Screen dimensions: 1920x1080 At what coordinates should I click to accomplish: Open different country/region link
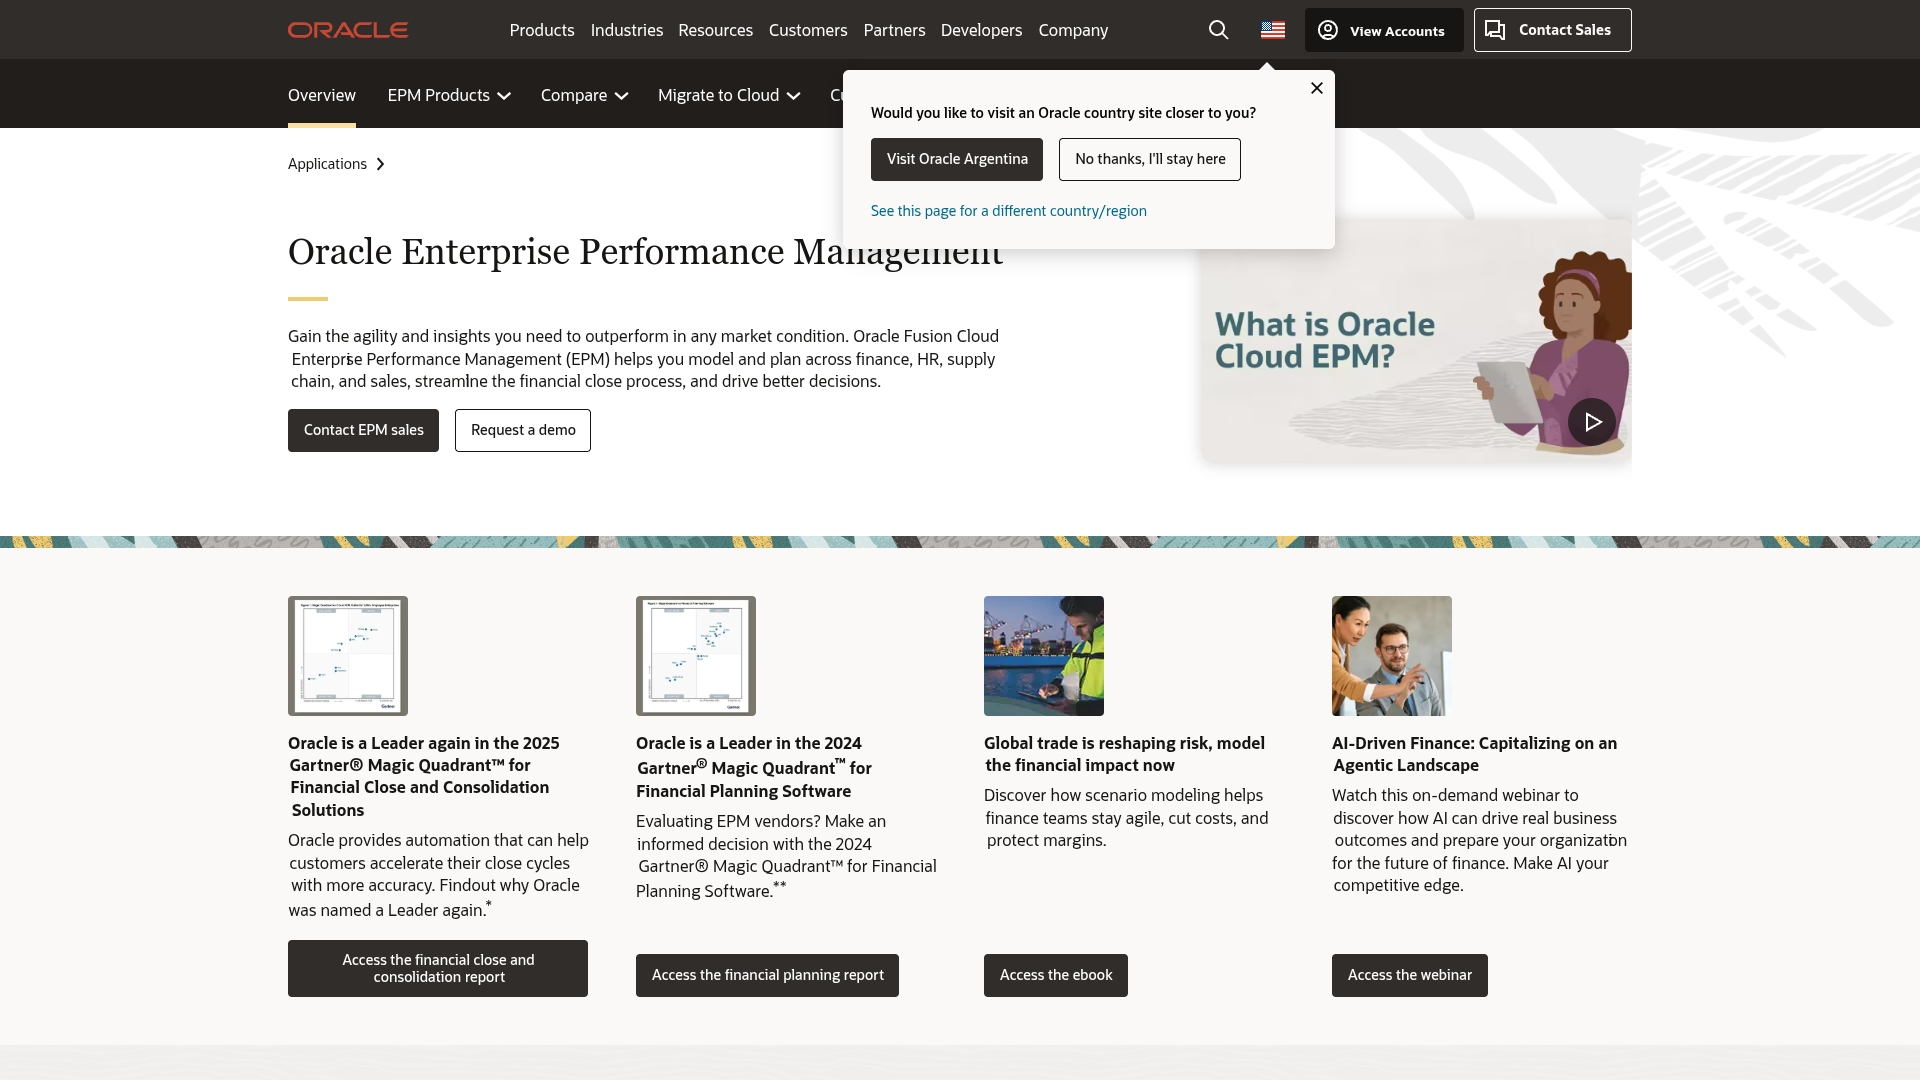tap(1009, 211)
